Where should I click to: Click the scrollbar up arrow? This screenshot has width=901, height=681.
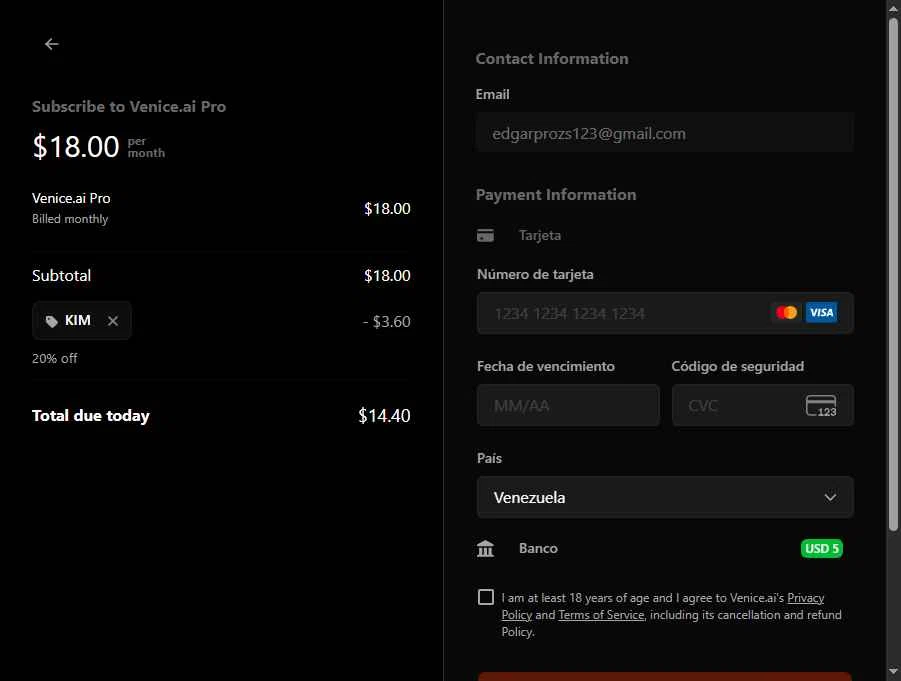pyautogui.click(x=893, y=9)
